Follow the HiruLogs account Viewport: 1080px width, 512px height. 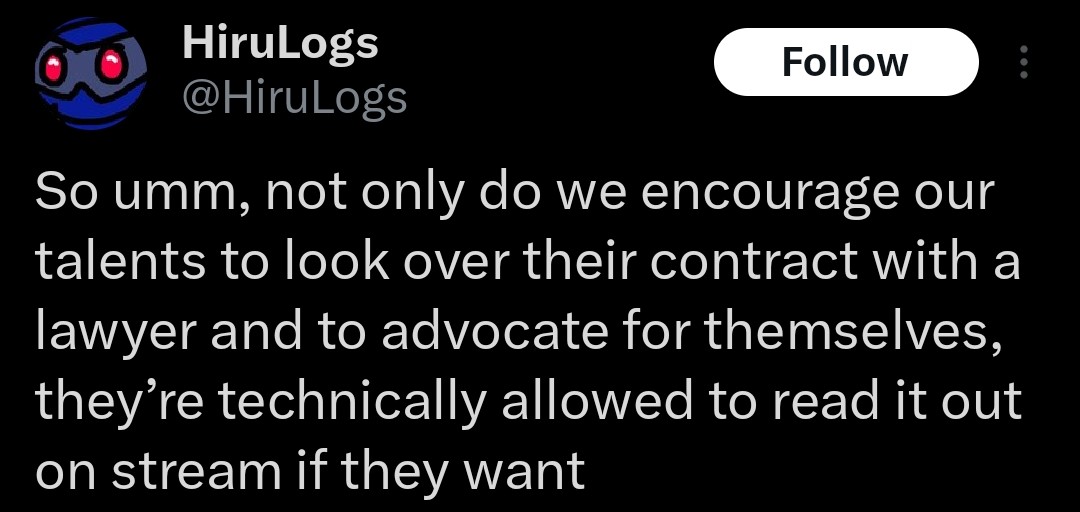[x=846, y=62]
